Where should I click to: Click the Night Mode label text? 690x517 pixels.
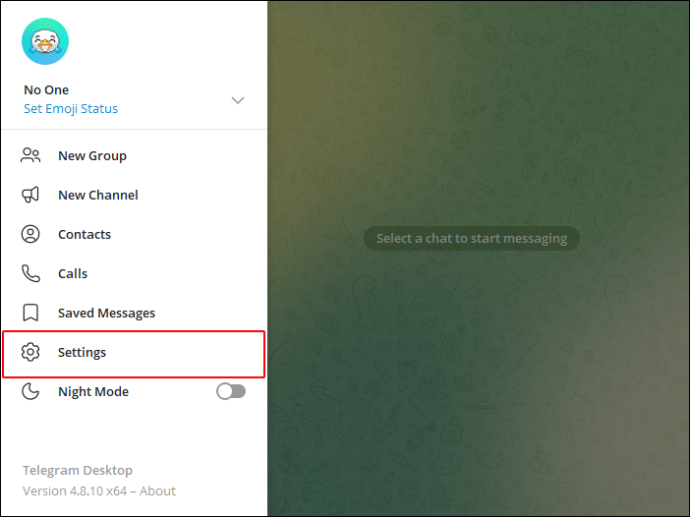click(x=93, y=392)
